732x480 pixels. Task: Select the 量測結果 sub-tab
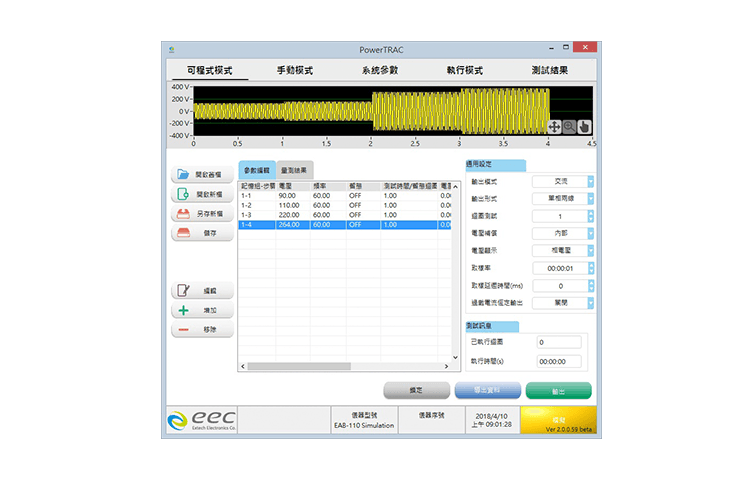[294, 170]
